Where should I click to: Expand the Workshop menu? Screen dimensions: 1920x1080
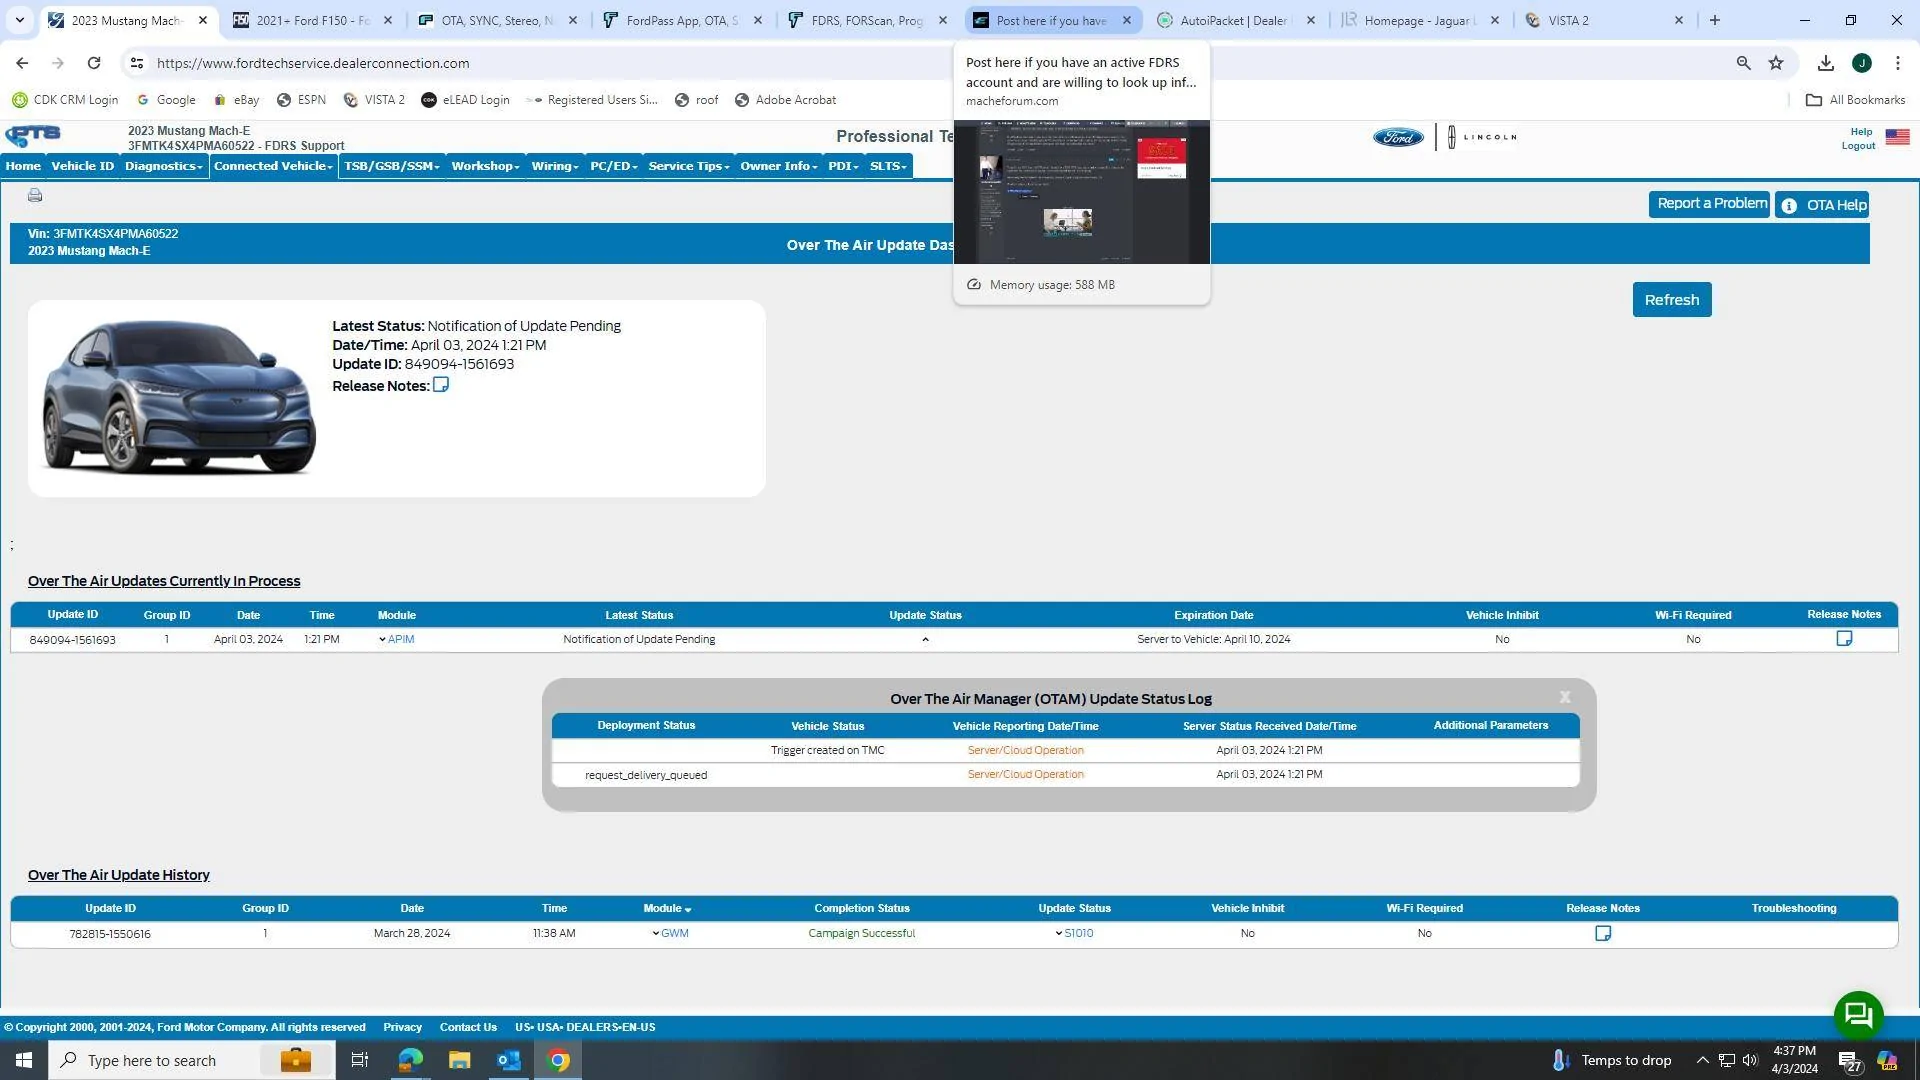pos(485,166)
